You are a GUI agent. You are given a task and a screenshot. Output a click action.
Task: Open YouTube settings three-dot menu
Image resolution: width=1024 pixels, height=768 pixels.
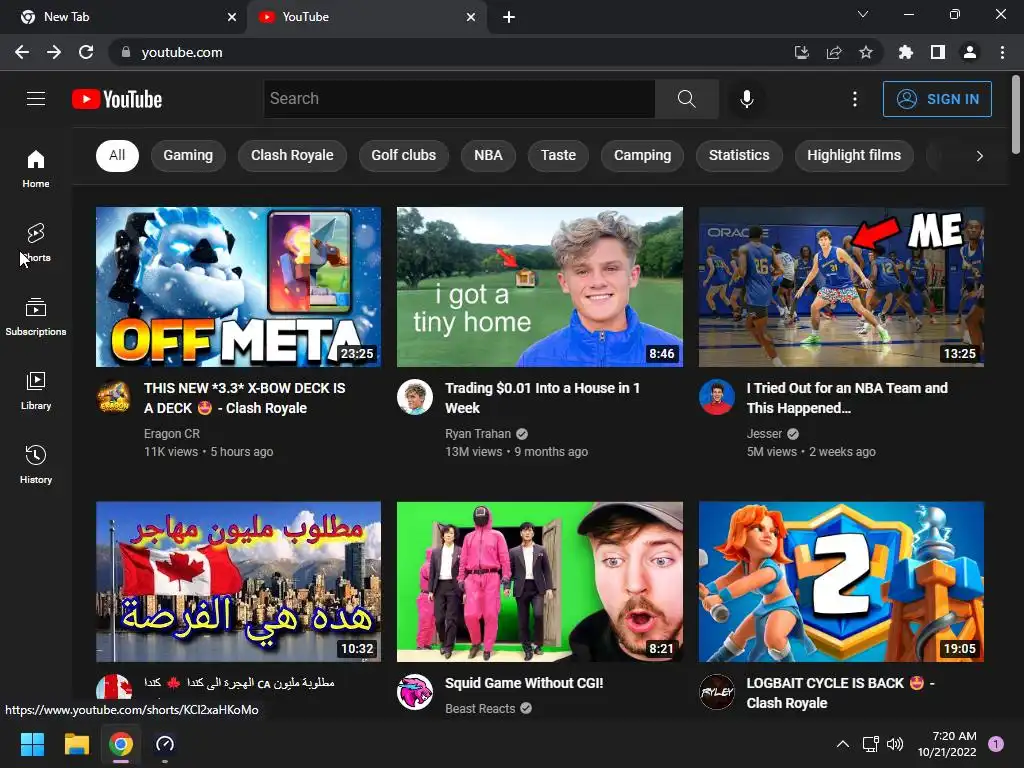854,99
